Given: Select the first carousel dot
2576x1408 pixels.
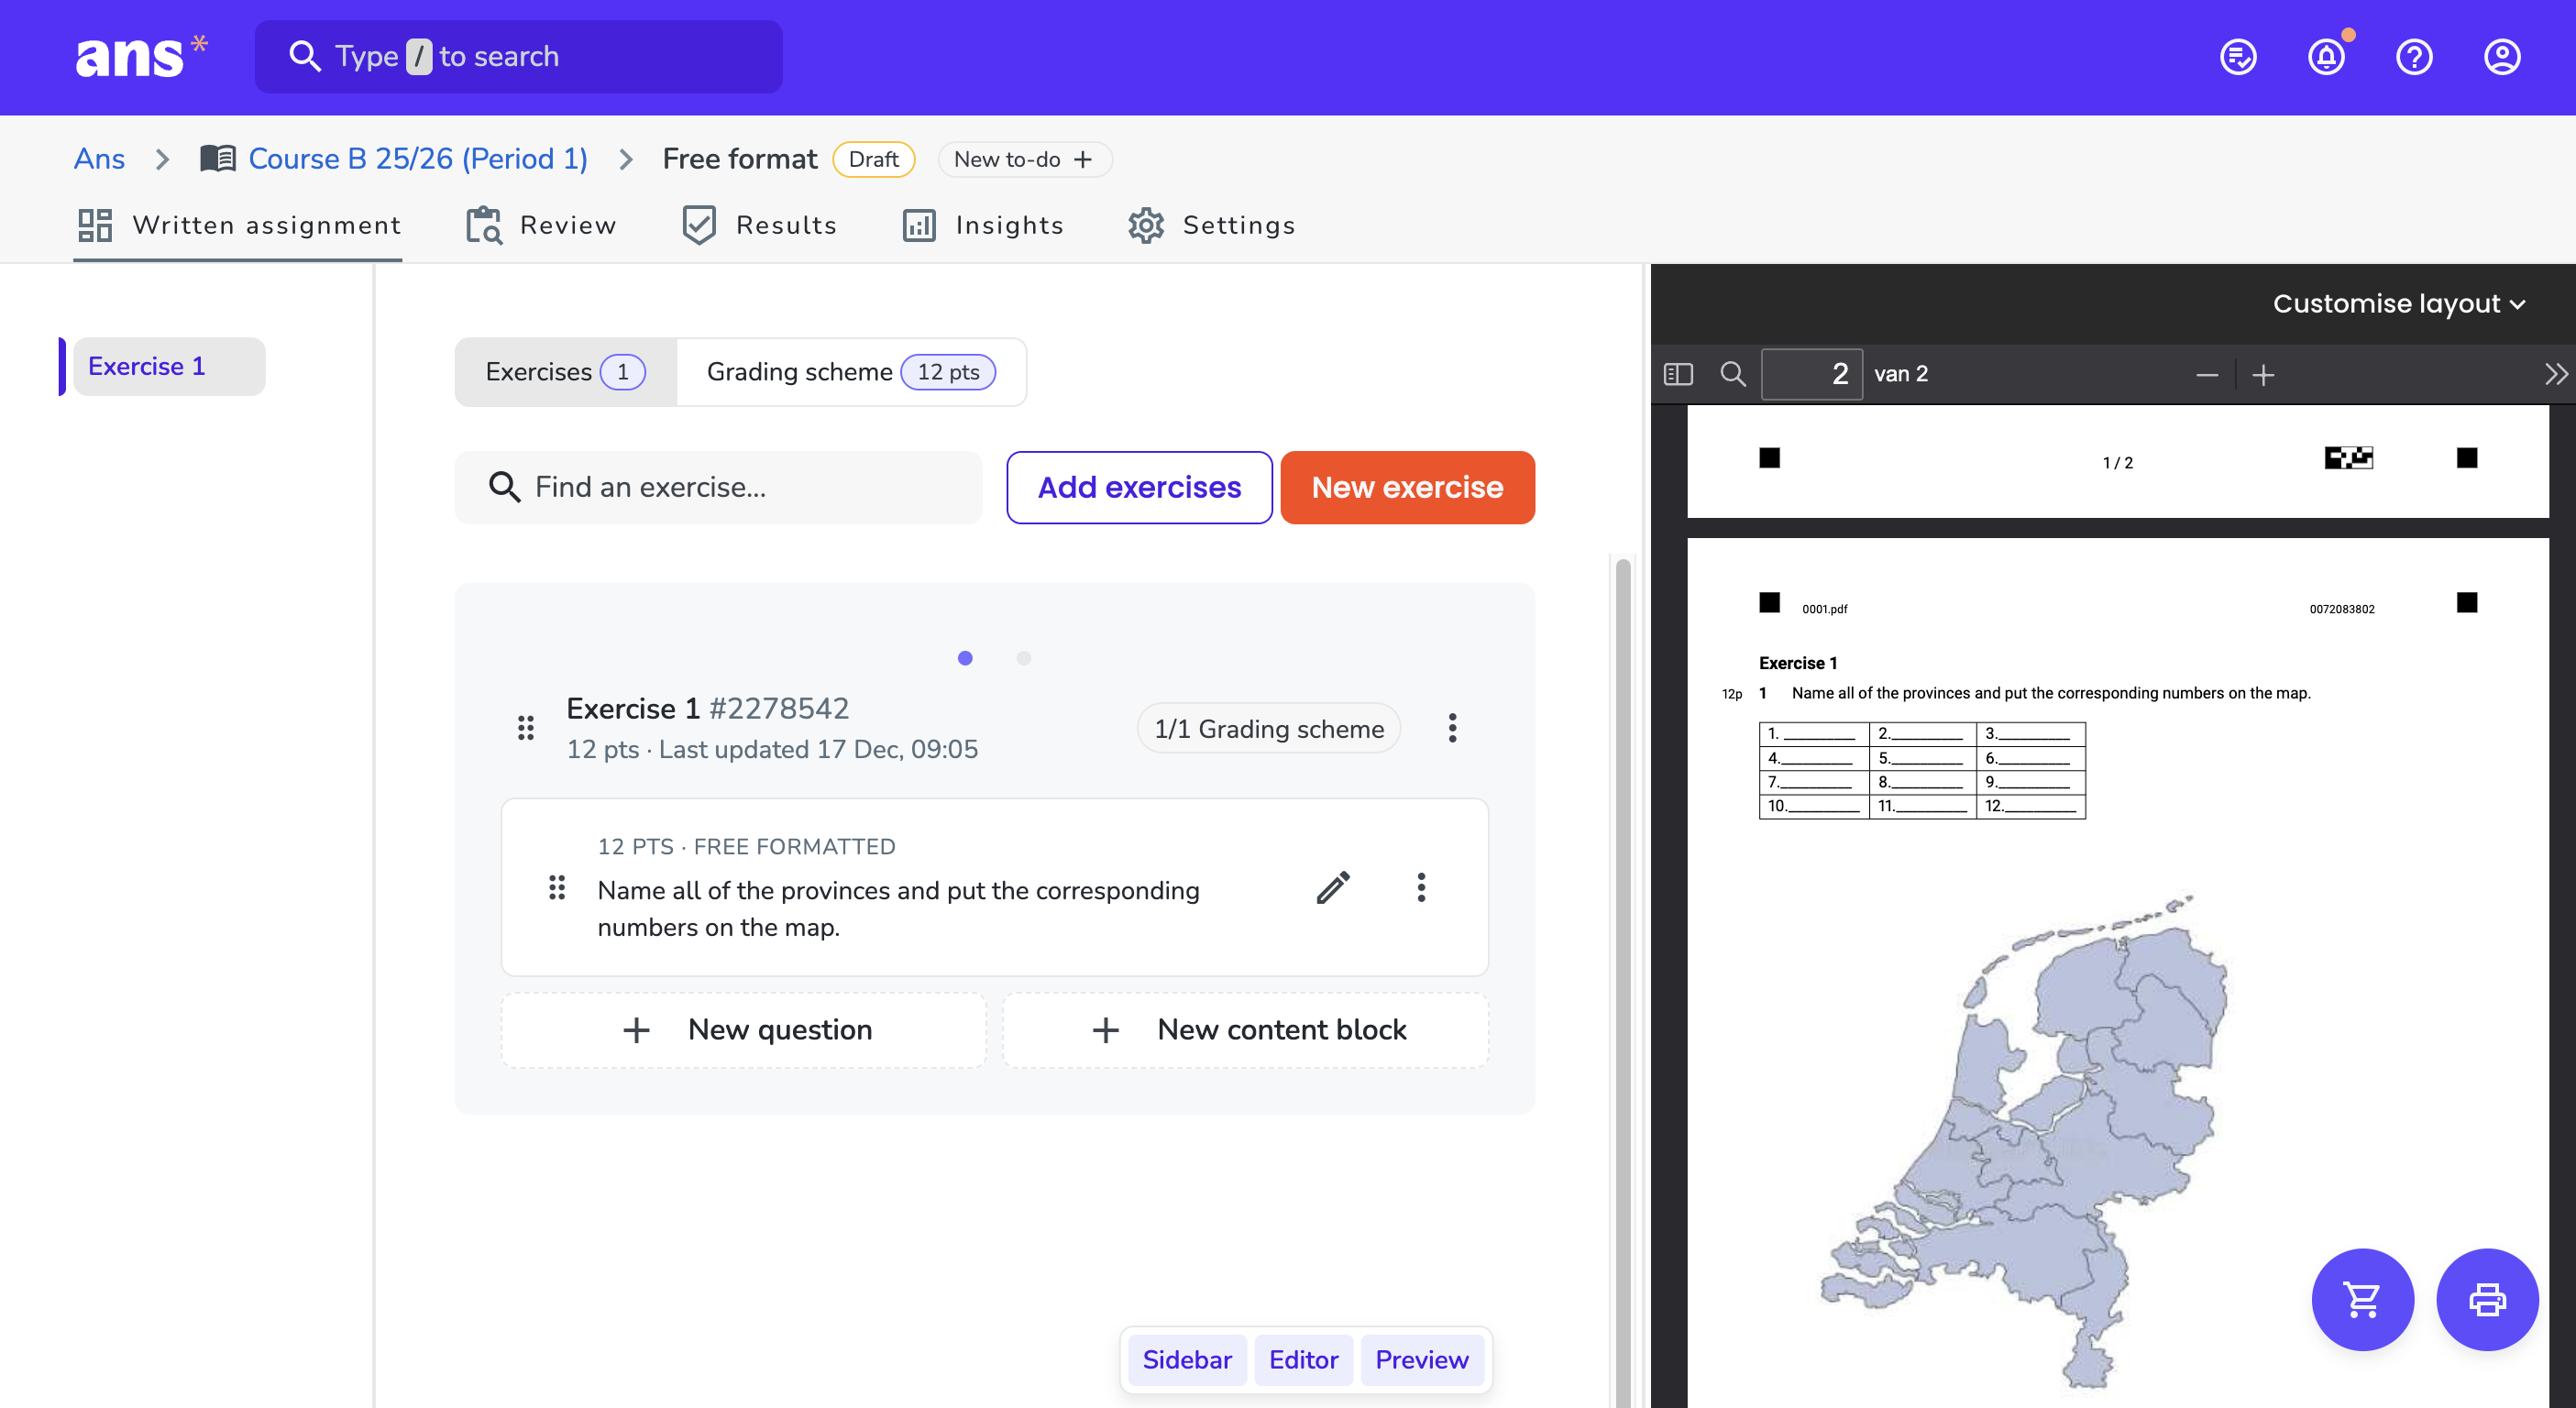Looking at the screenshot, I should coord(965,658).
